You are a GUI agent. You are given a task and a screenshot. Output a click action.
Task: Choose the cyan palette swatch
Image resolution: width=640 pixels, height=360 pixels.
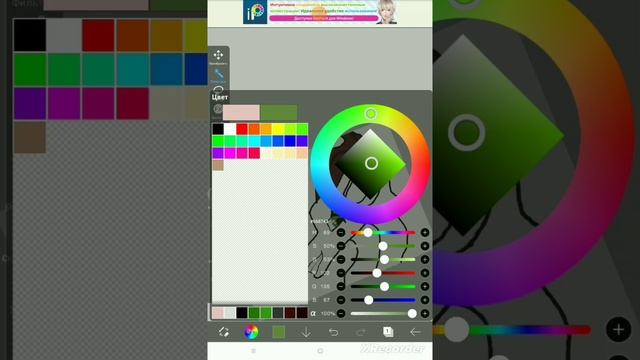(x=254, y=141)
